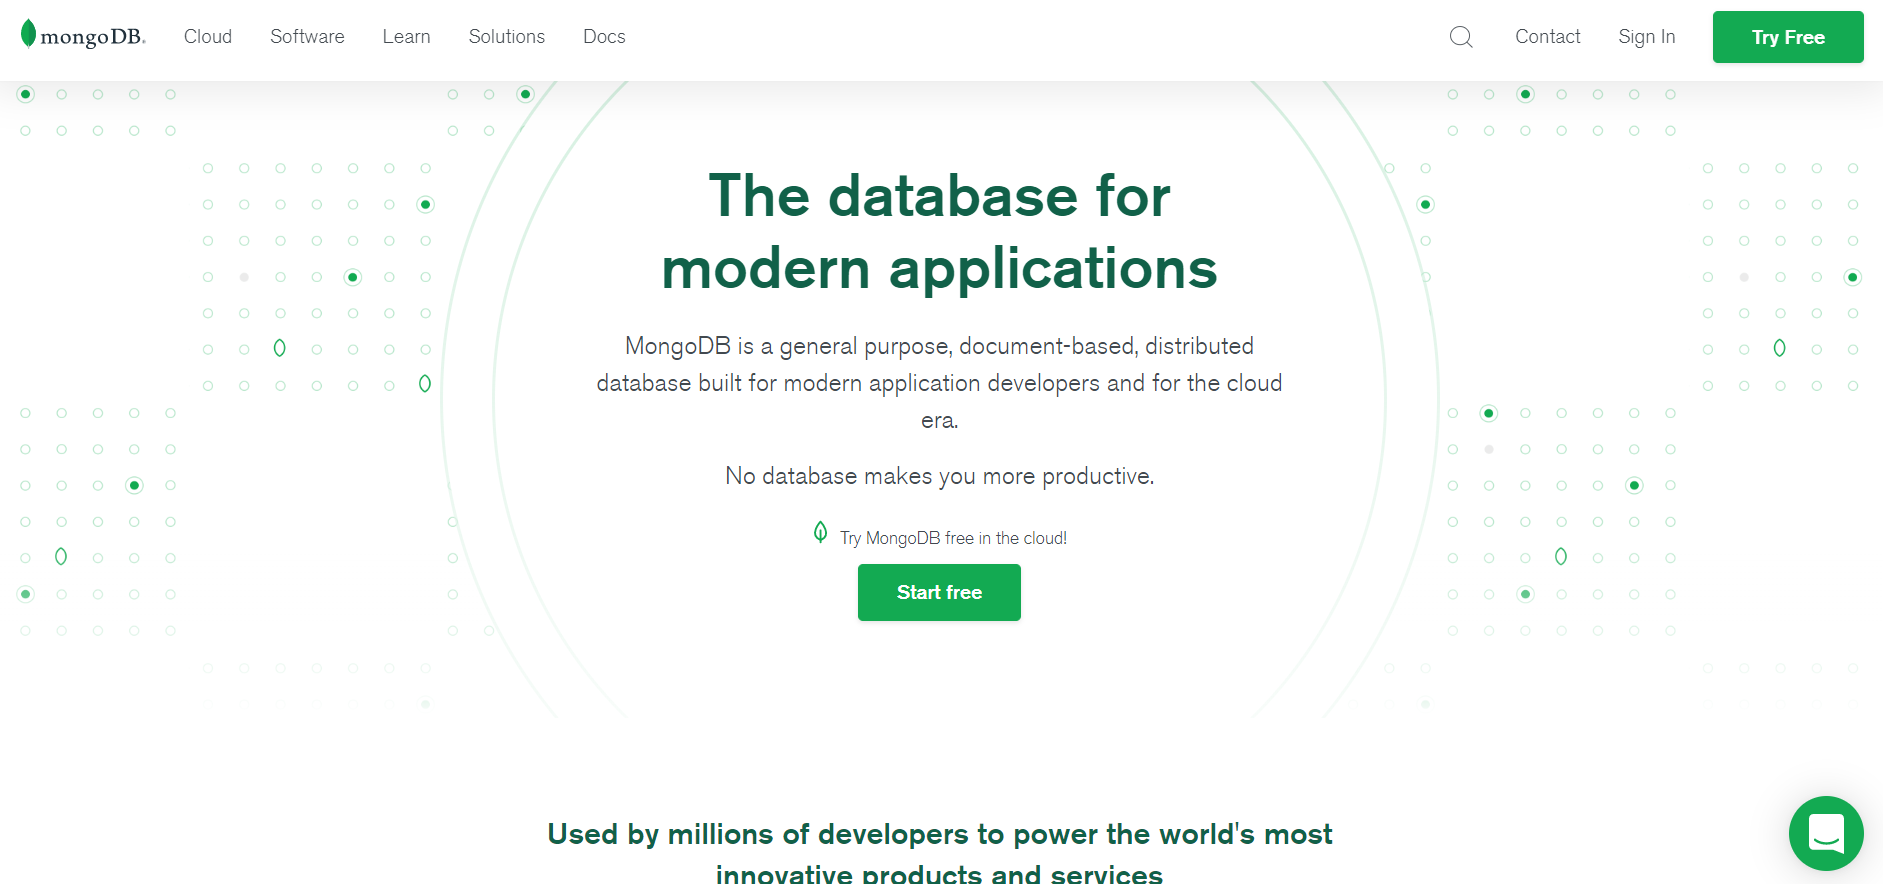Open the Contact link

click(1547, 37)
